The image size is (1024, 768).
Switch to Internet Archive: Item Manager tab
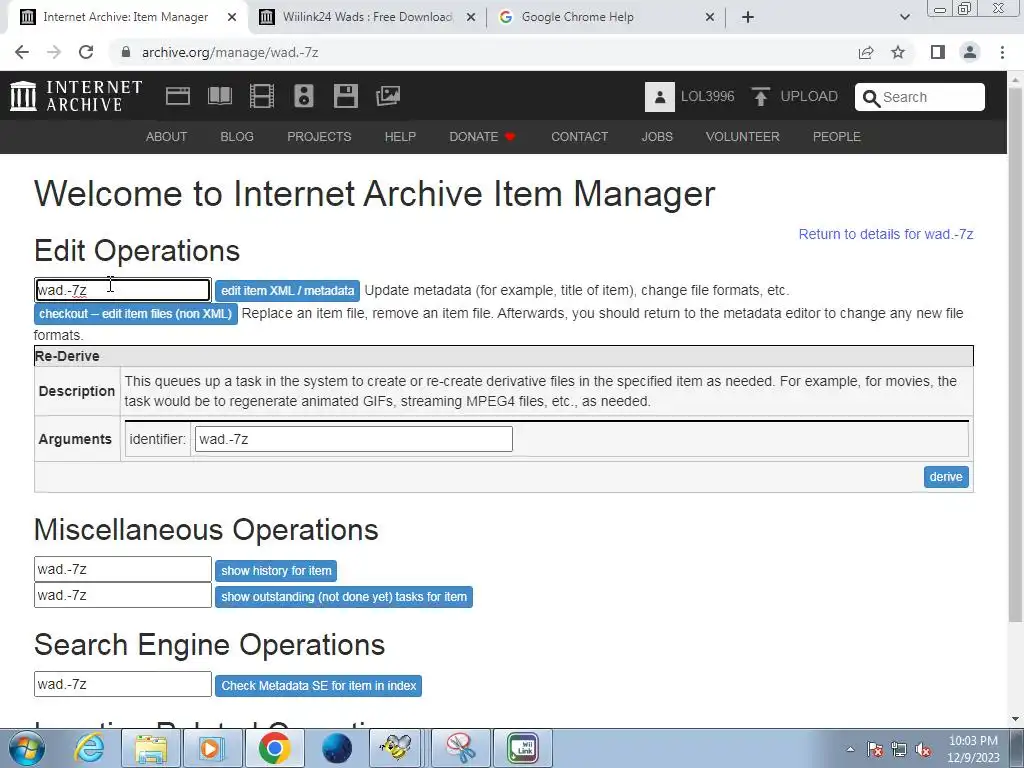125,17
